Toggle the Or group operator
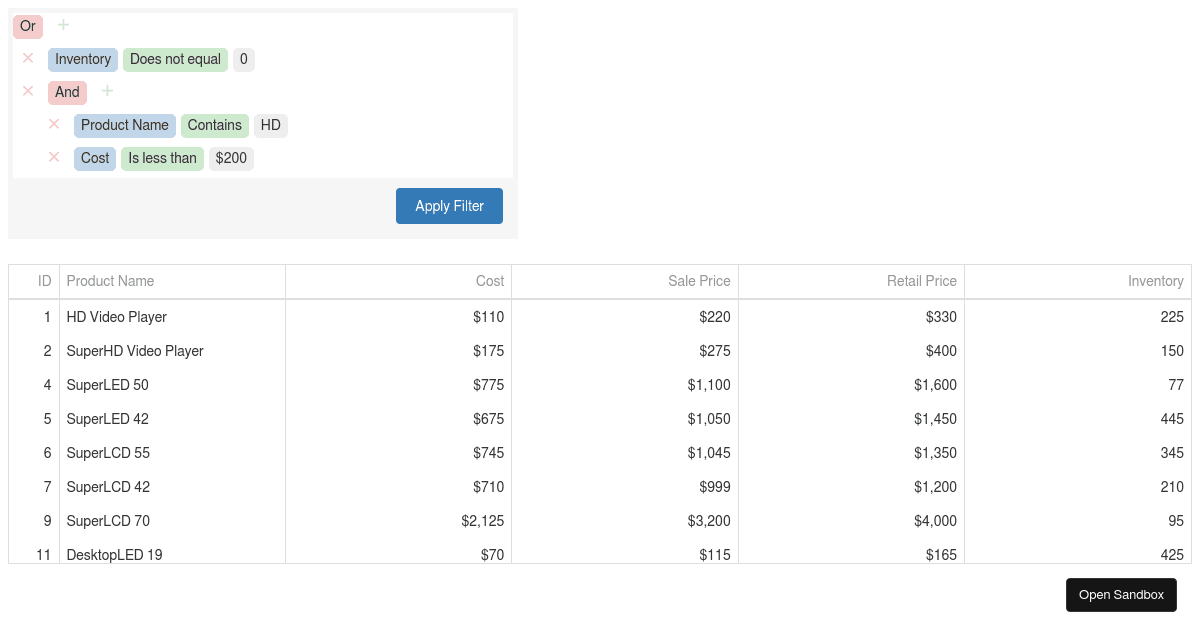 point(28,26)
